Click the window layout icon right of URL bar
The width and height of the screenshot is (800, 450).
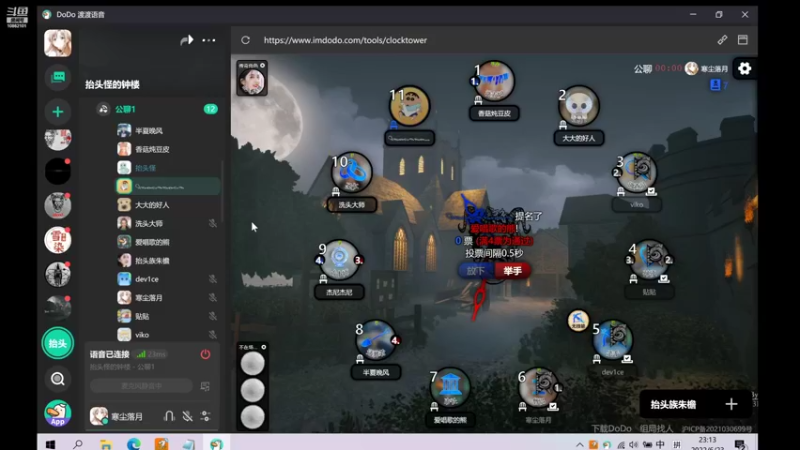743,40
